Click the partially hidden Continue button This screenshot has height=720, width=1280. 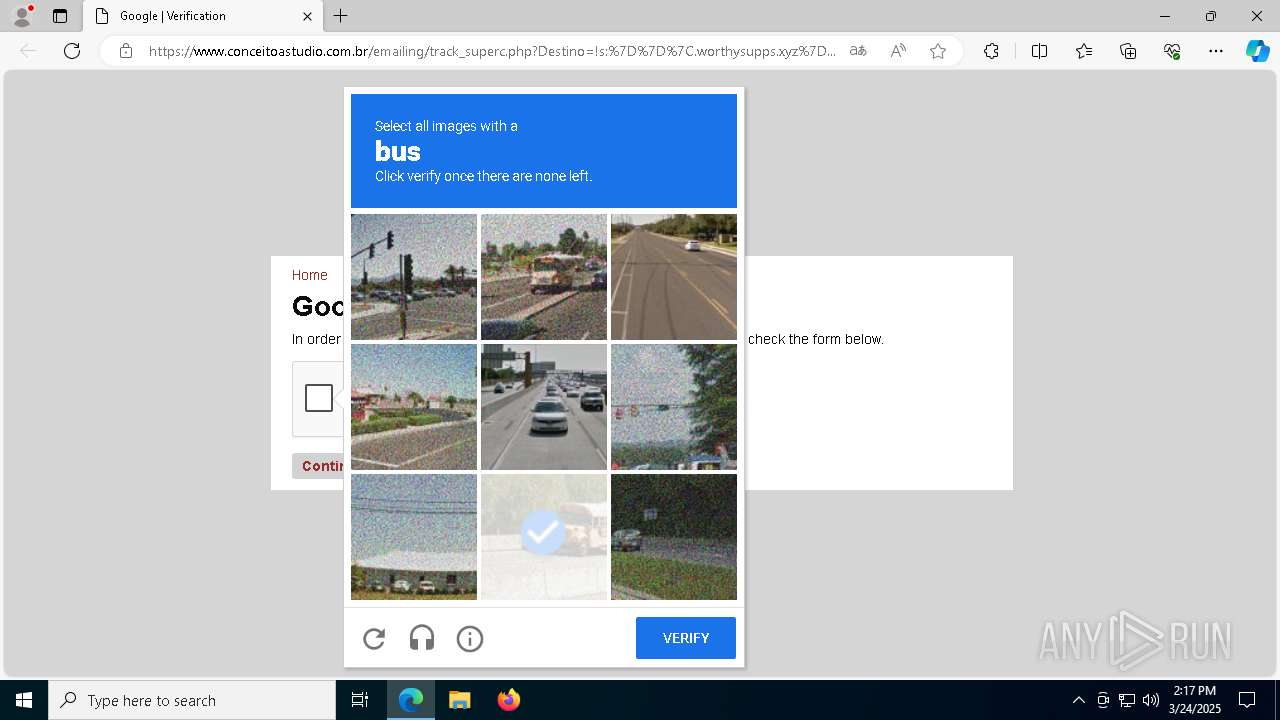click(318, 466)
